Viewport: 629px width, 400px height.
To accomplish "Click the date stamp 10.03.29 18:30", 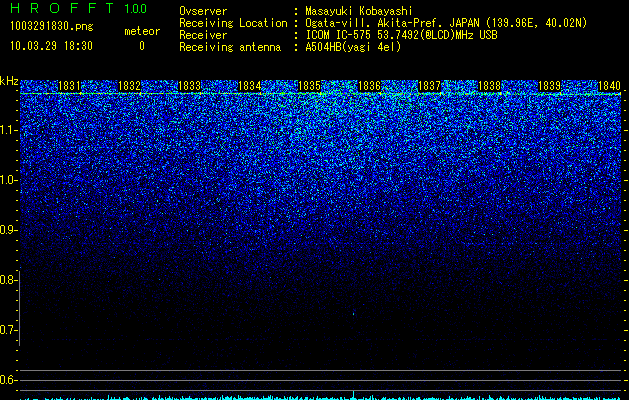I will click(51, 46).
